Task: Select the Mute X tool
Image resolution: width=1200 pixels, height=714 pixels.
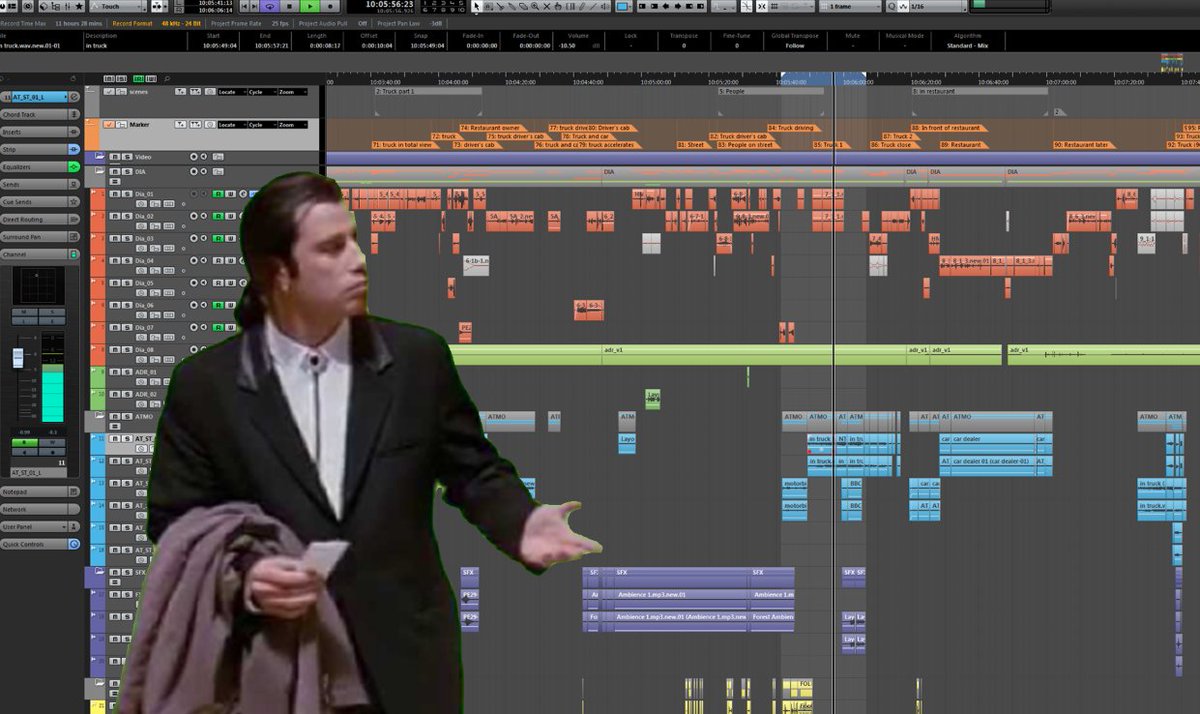Action: click(547, 6)
